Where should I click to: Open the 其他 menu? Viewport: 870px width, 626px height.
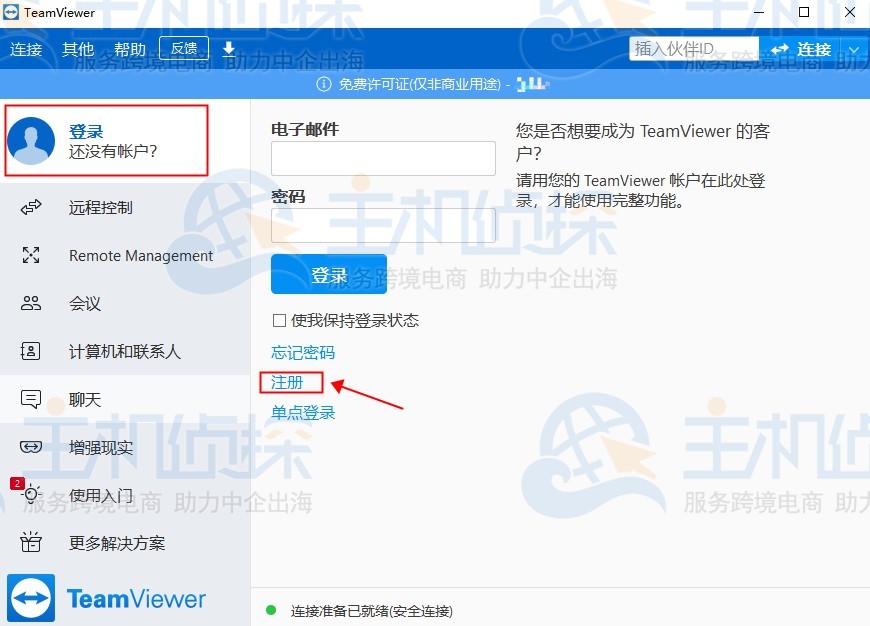(x=78, y=48)
